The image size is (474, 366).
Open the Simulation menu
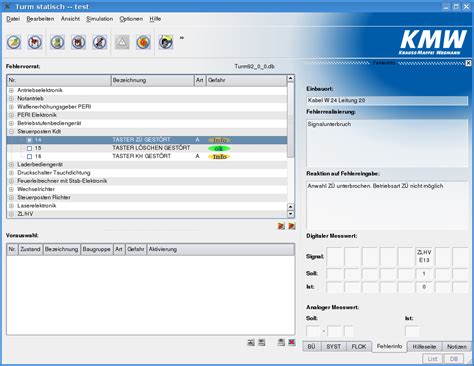coord(99,19)
